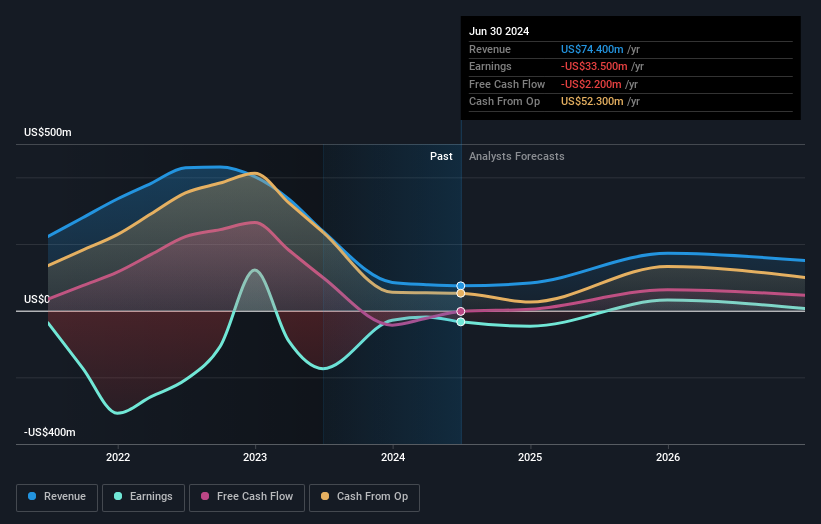Toggle the Cash From Op legend button
The width and height of the screenshot is (821, 524).
[364, 497]
